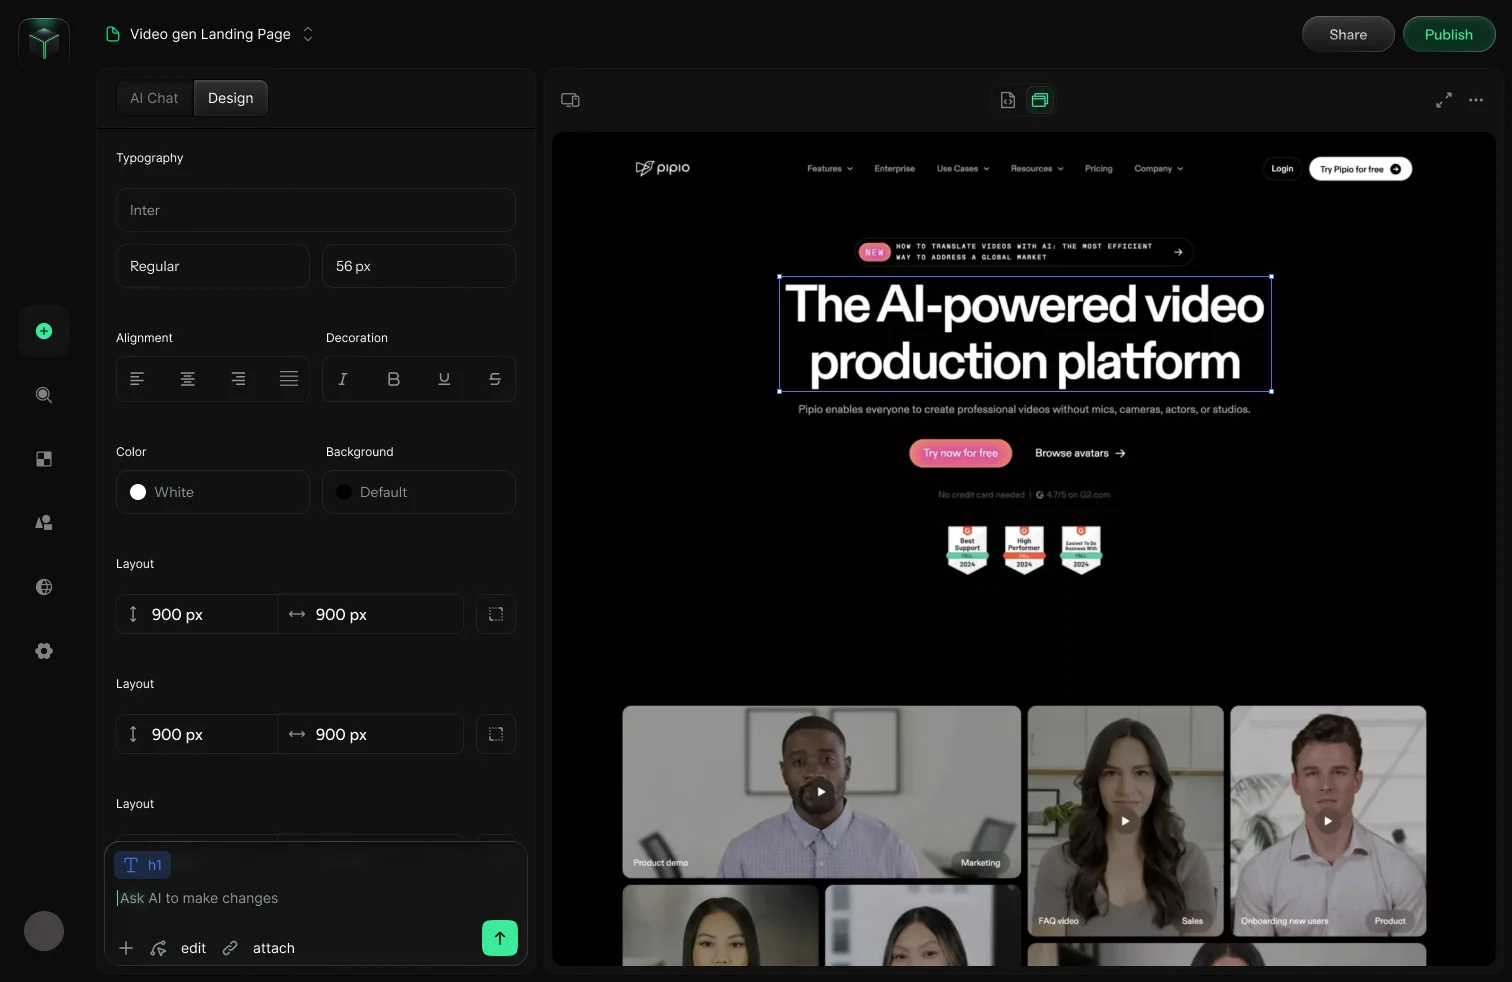
Task: Click the globe icon in the sidebar
Action: point(44,587)
